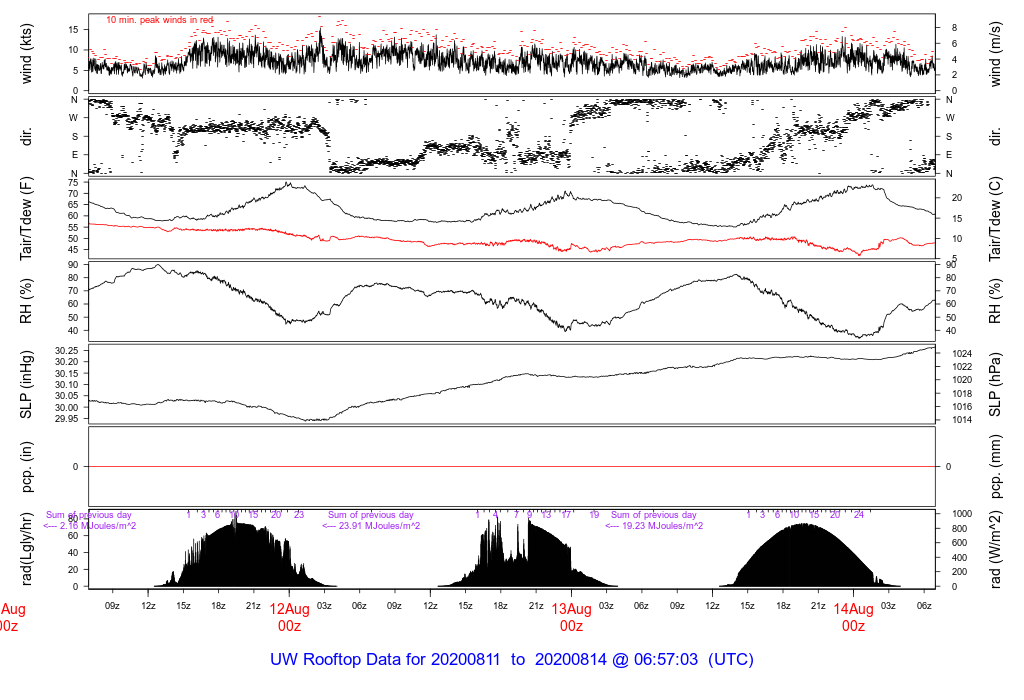Click the last '06z' label on time axis
Image resolution: width=1024 pixels, height=700 pixels.
924,606
